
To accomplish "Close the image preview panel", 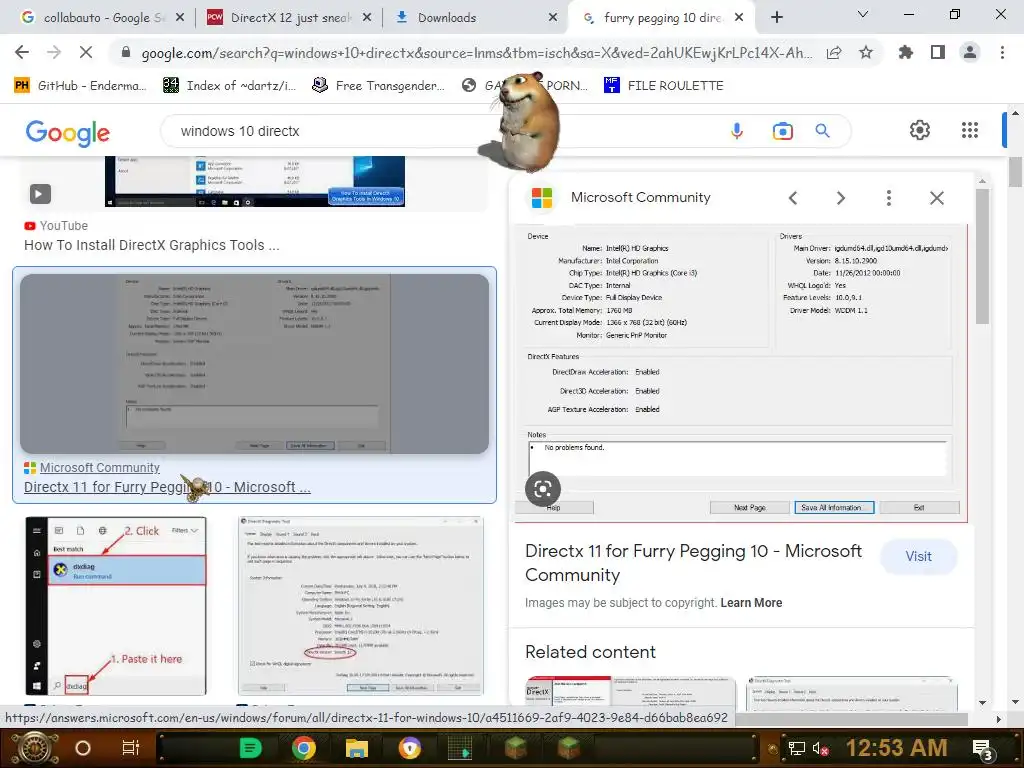I will point(936,198).
